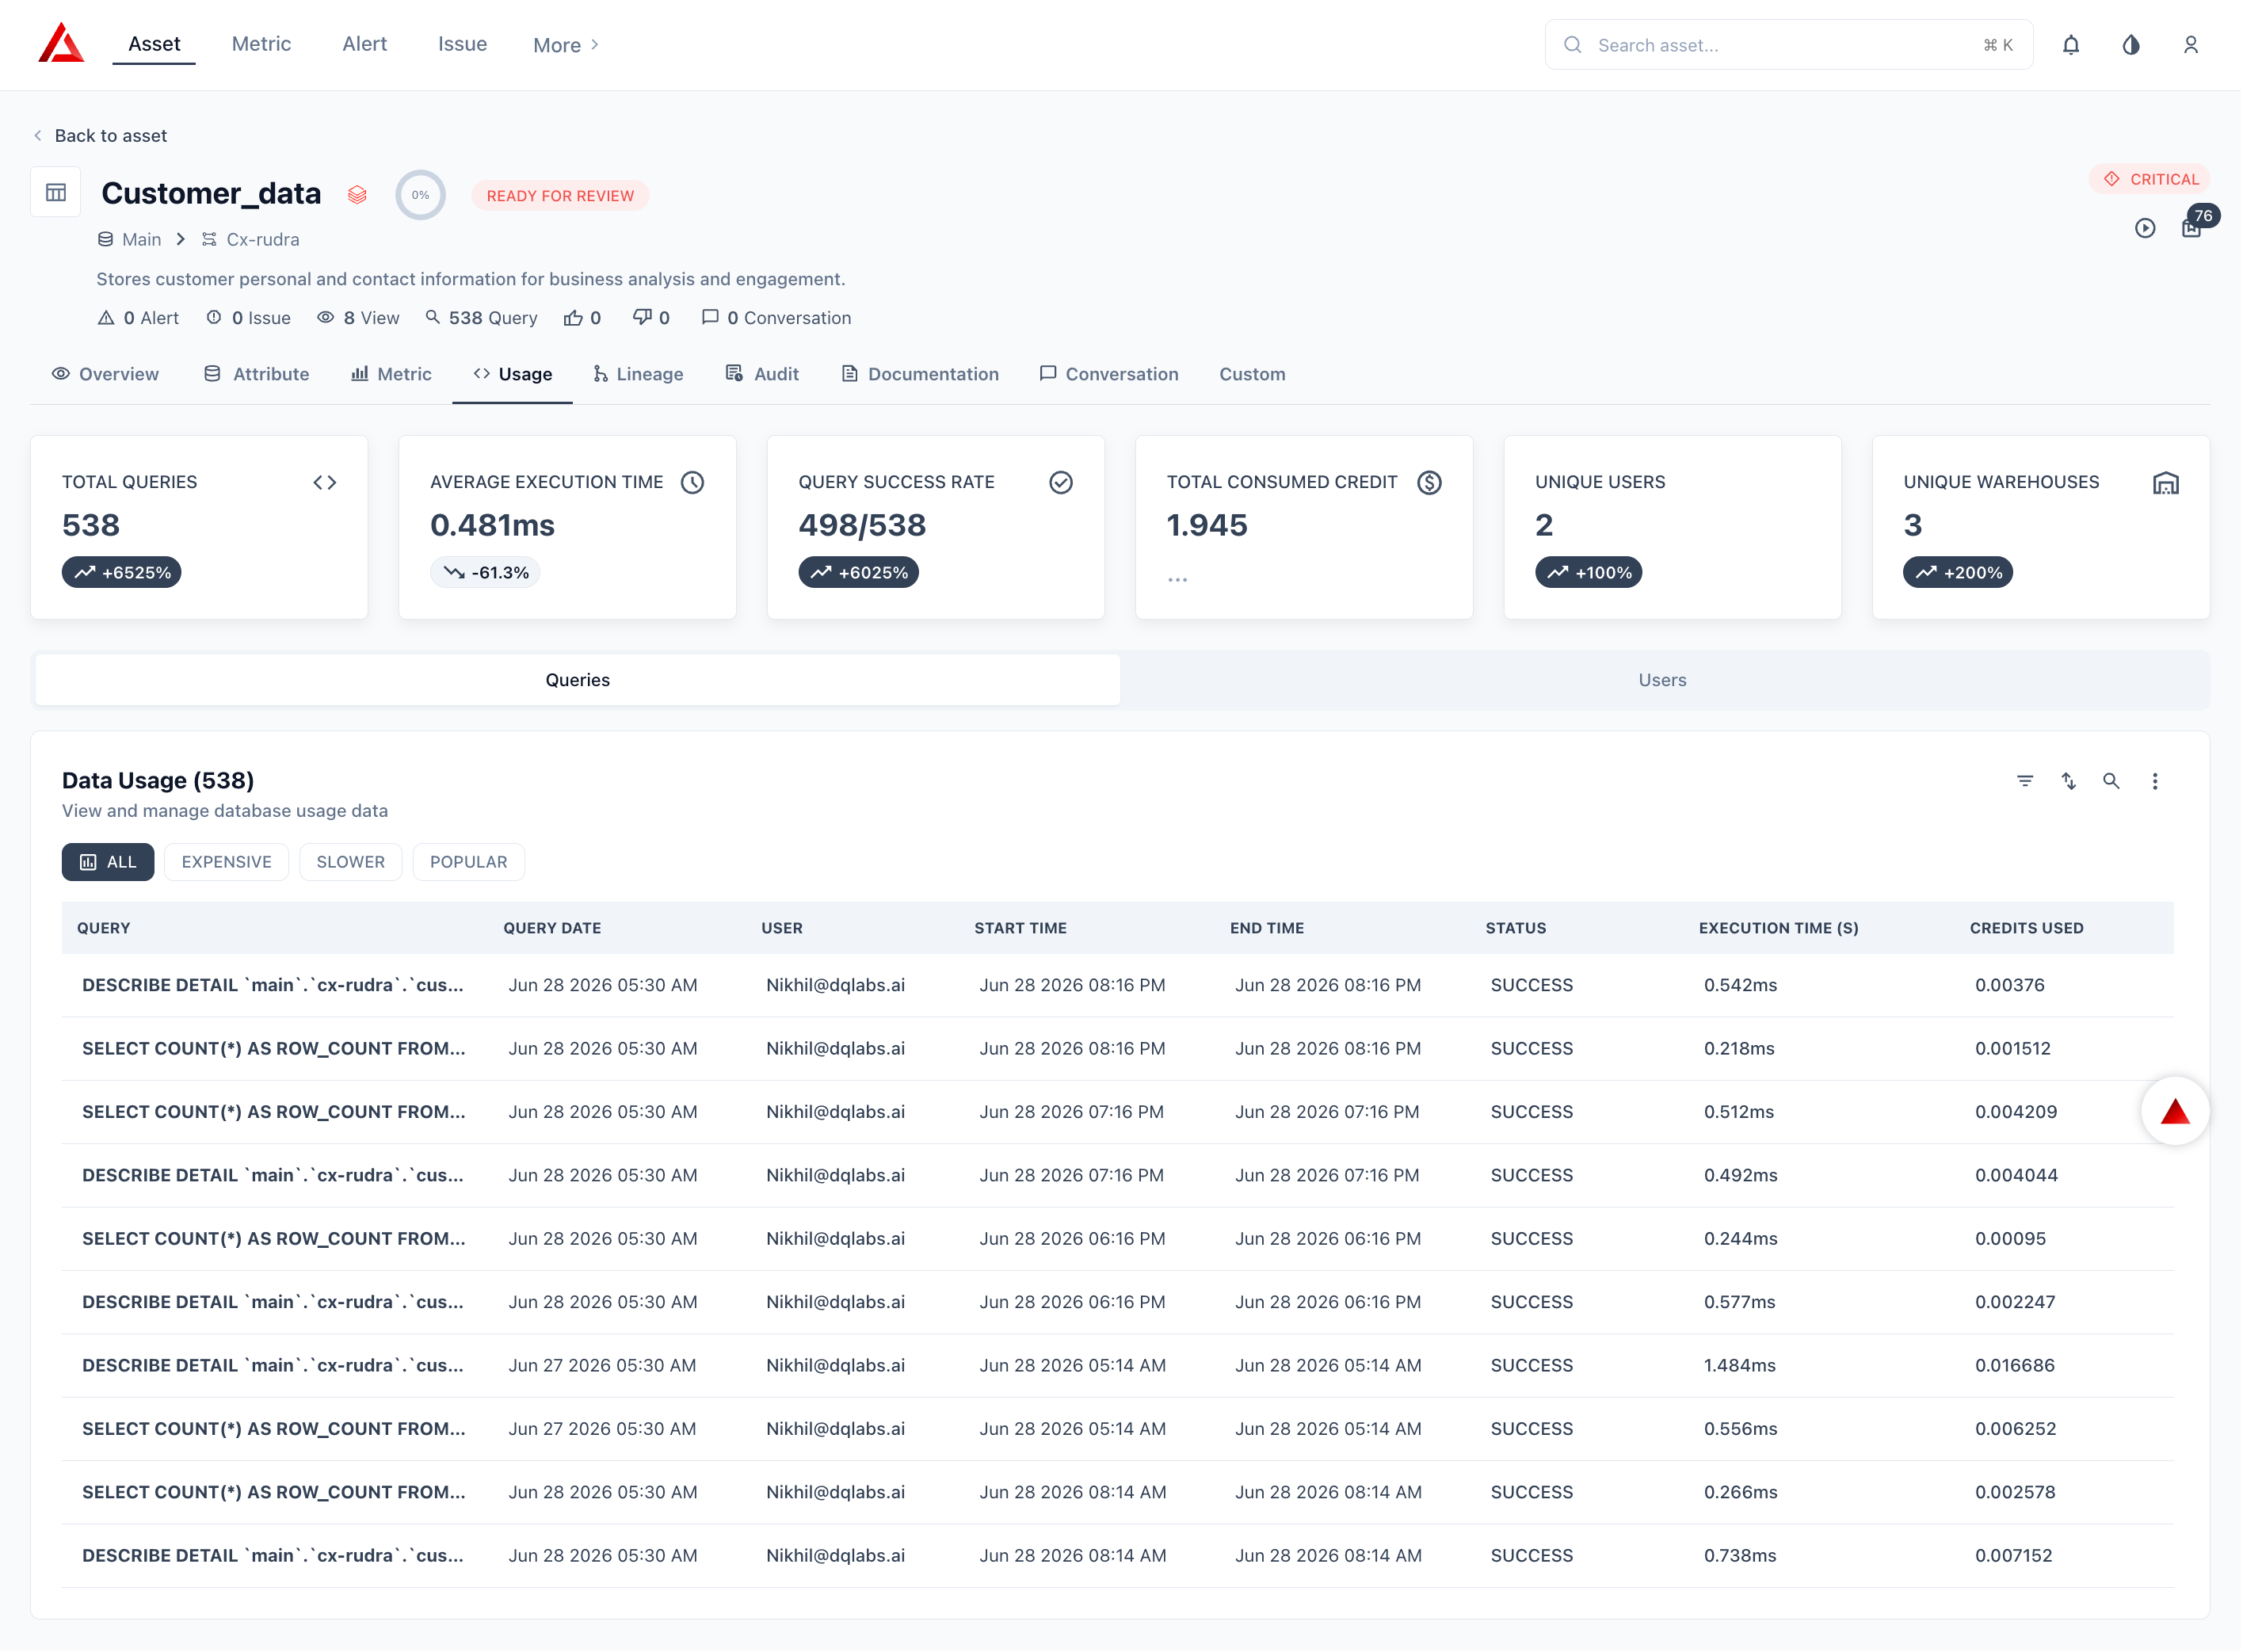Image resolution: width=2243 pixels, height=1652 pixels.
Task: Click the 538 Query counter
Action: click(481, 318)
